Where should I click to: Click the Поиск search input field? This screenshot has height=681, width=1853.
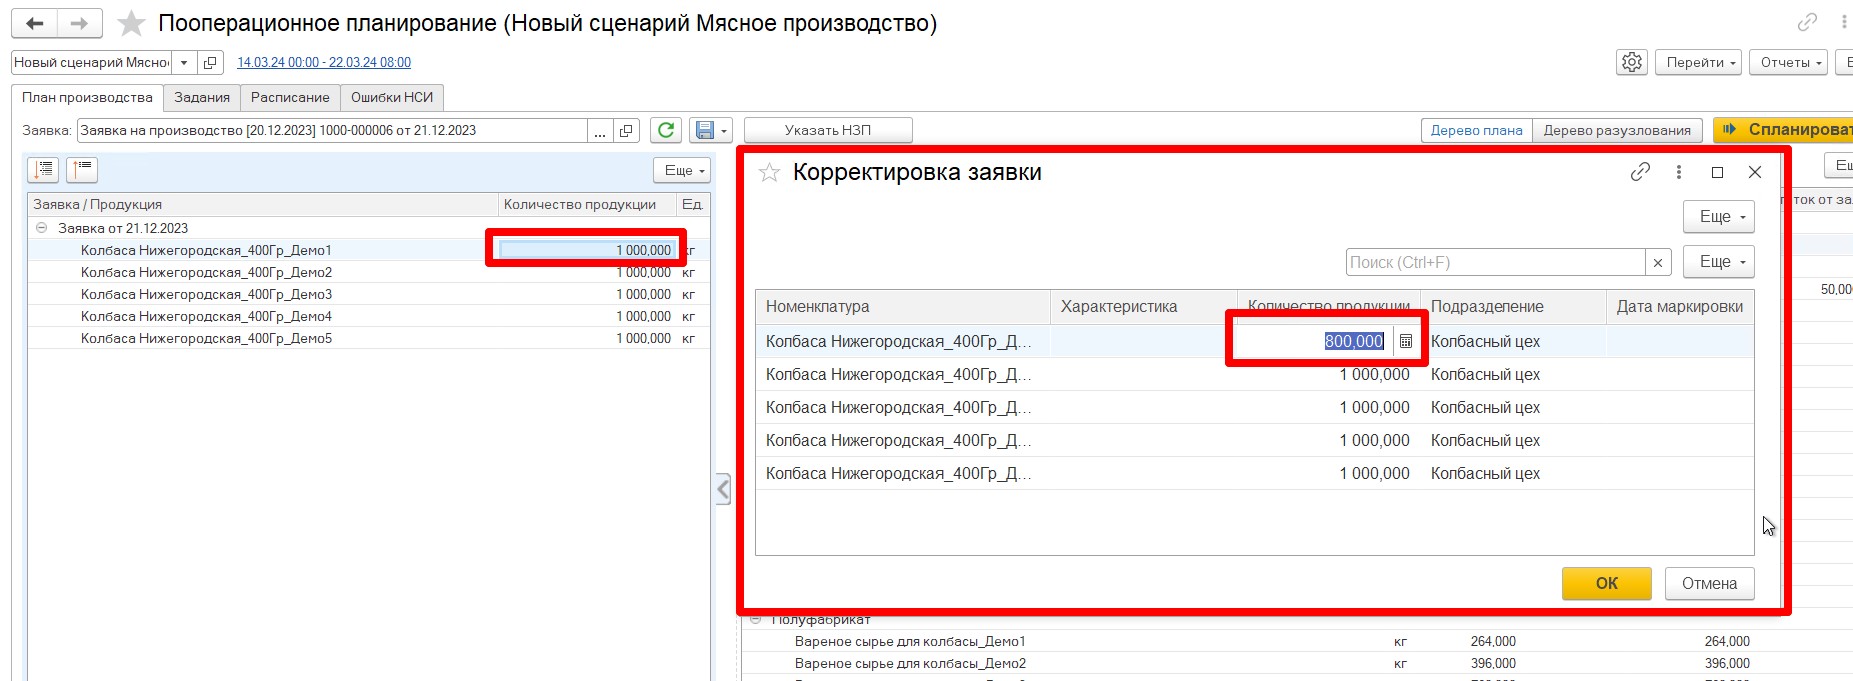1494,262
